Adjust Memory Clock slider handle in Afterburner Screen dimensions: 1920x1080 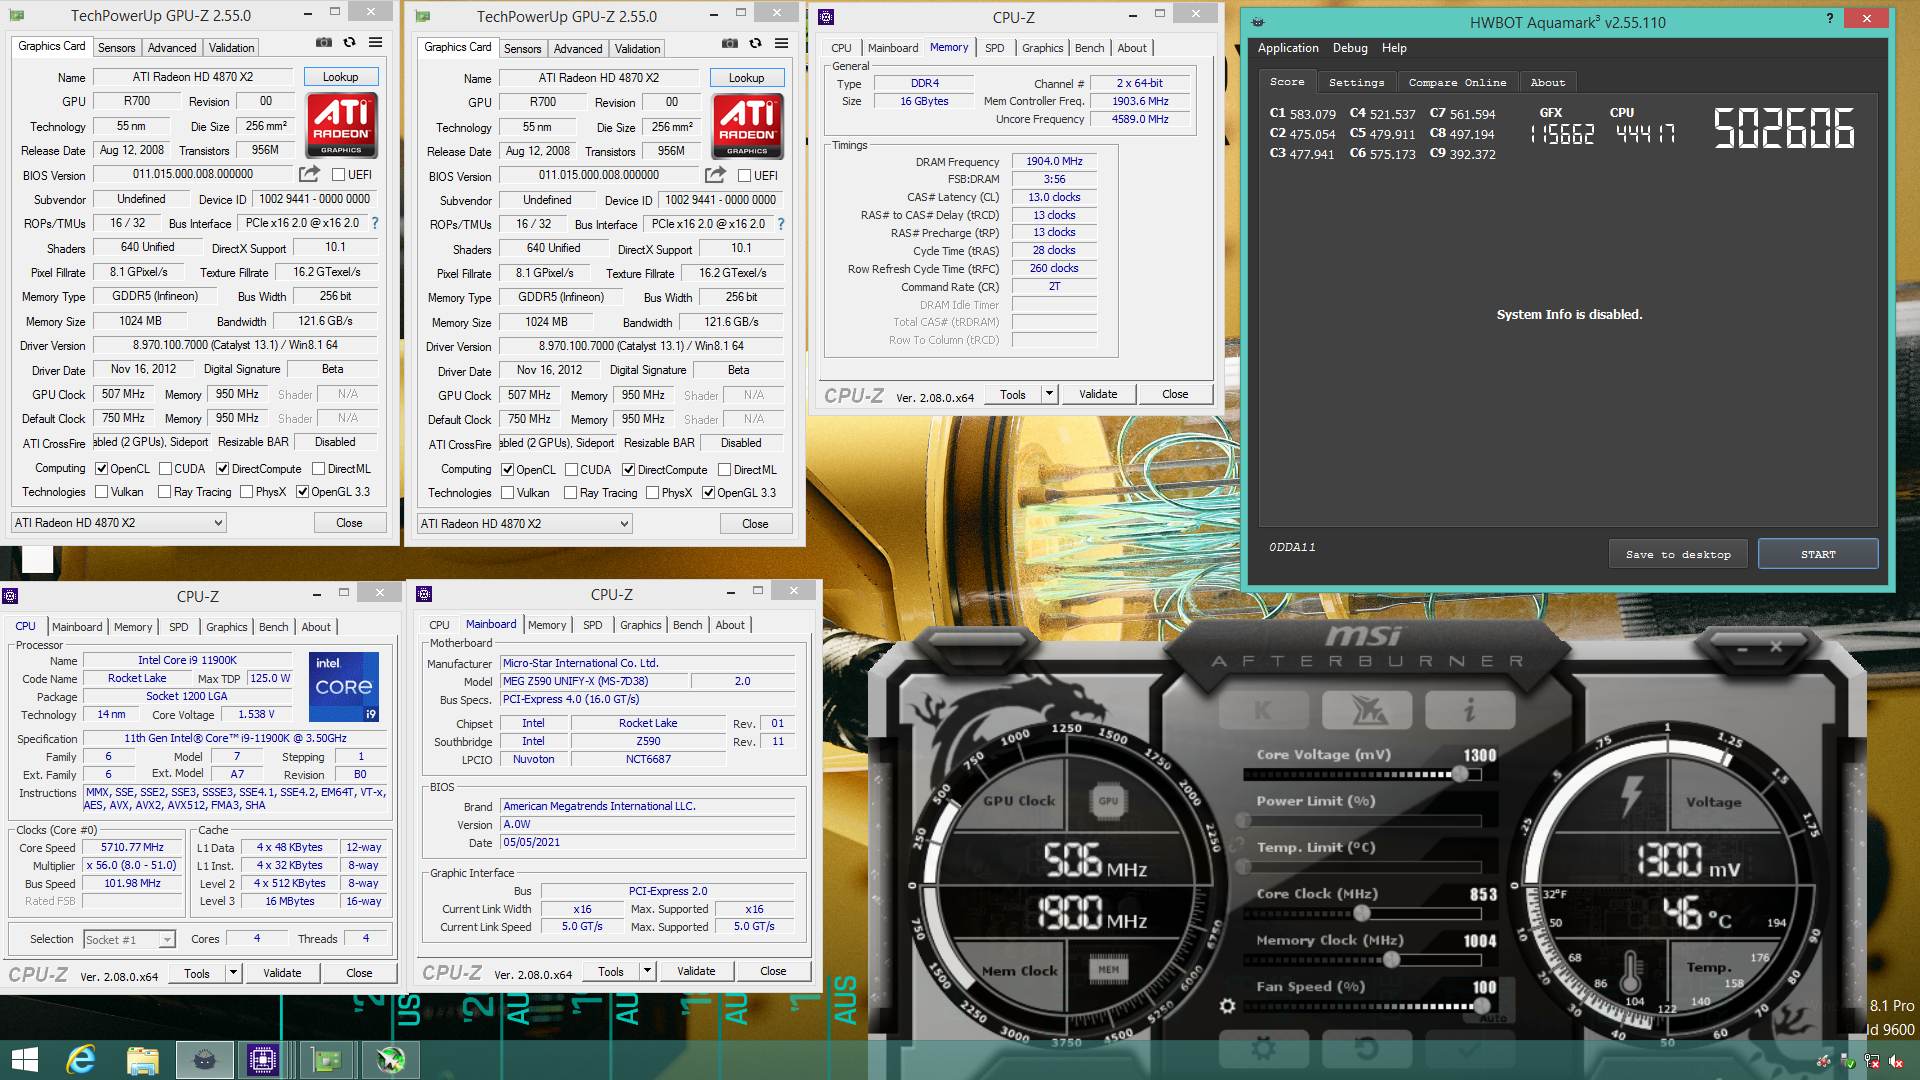1391,959
